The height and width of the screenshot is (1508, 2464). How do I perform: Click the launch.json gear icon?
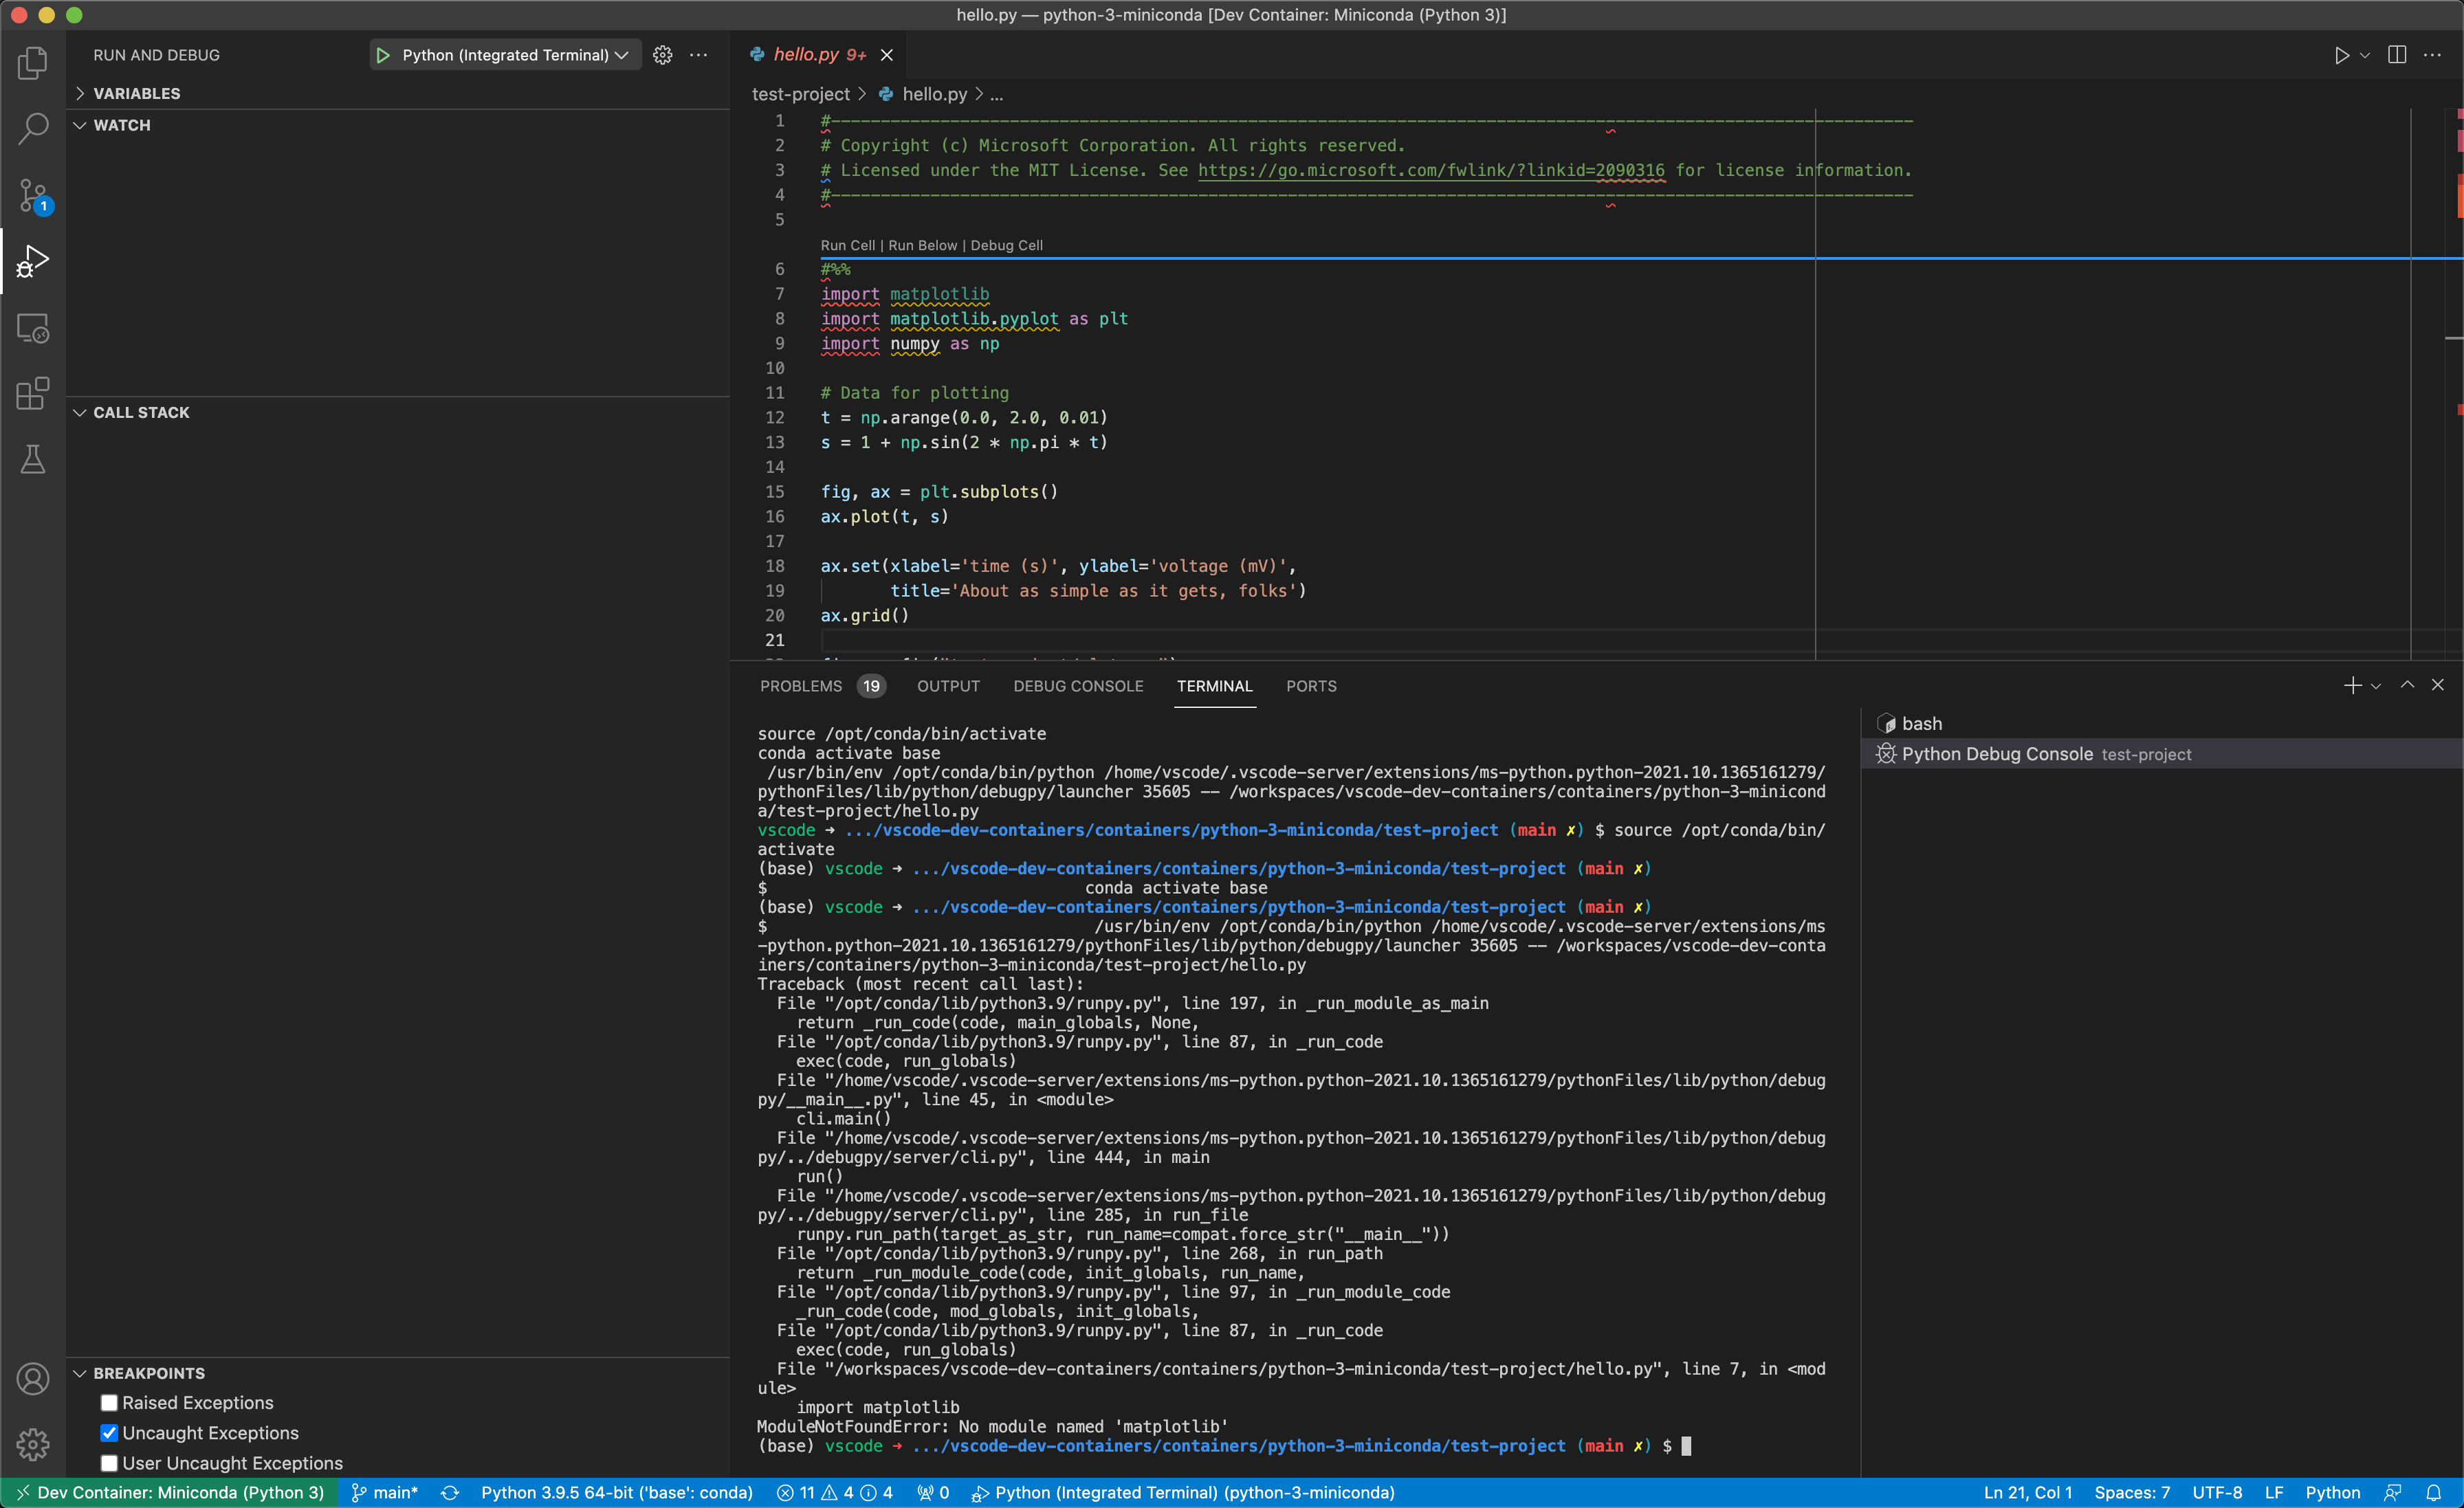662,55
